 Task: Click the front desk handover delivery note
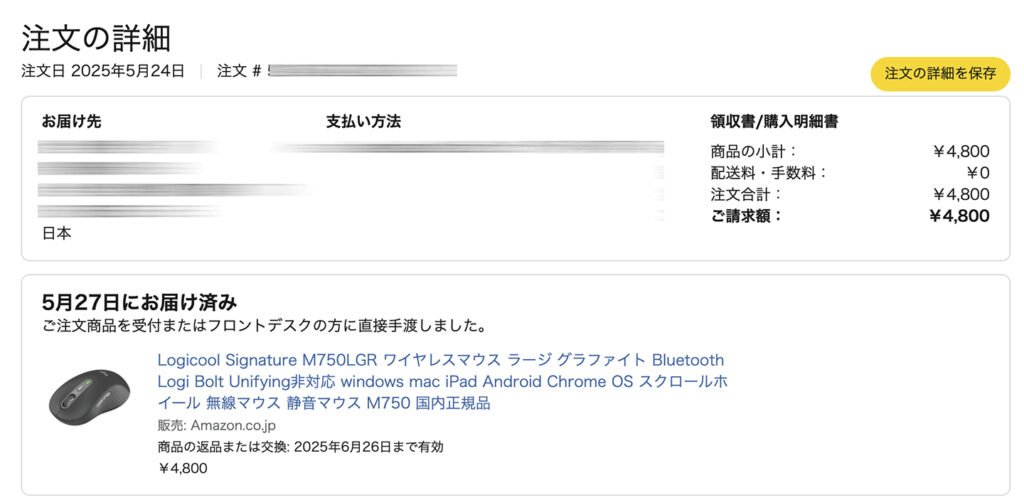point(263,324)
